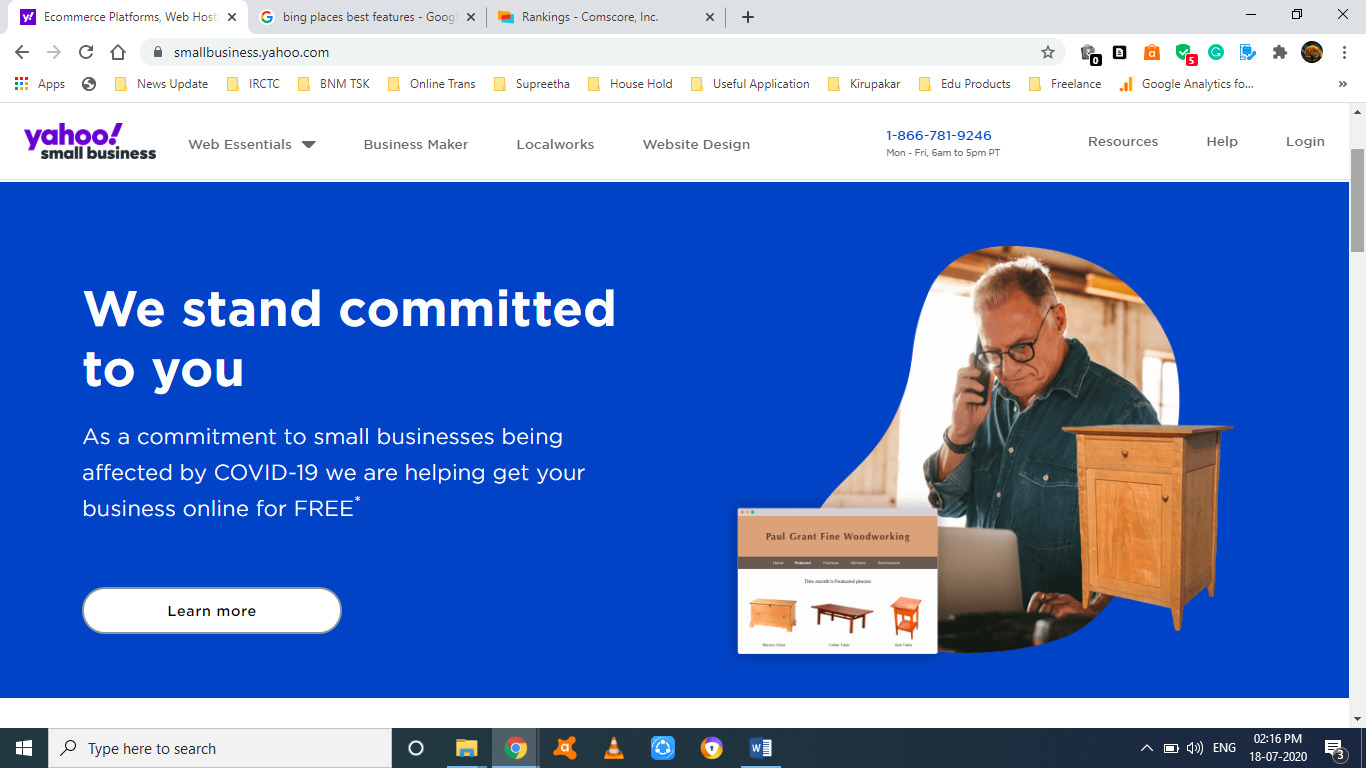Screen dimensions: 1366x768
Task: Bookmark this page with the star icon
Action: (1048, 52)
